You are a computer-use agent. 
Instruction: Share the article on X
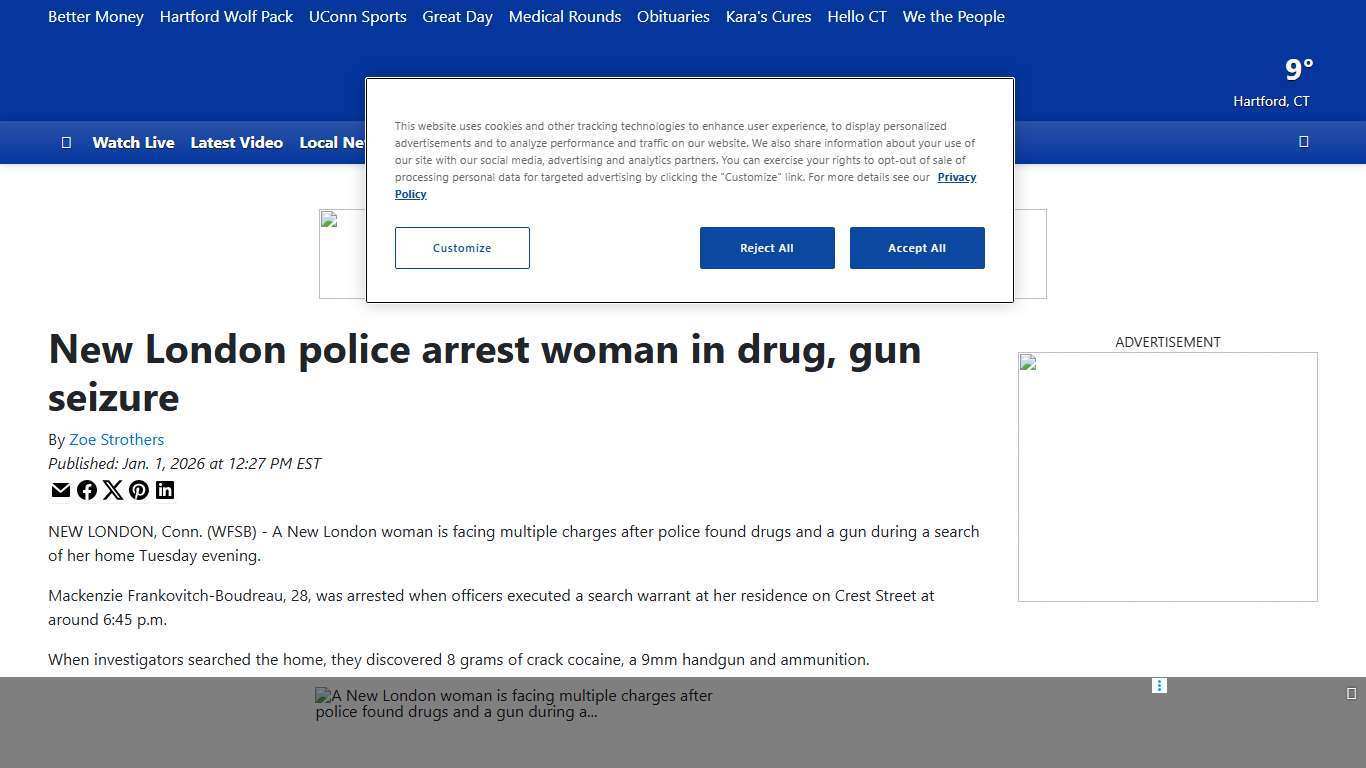tap(113, 490)
